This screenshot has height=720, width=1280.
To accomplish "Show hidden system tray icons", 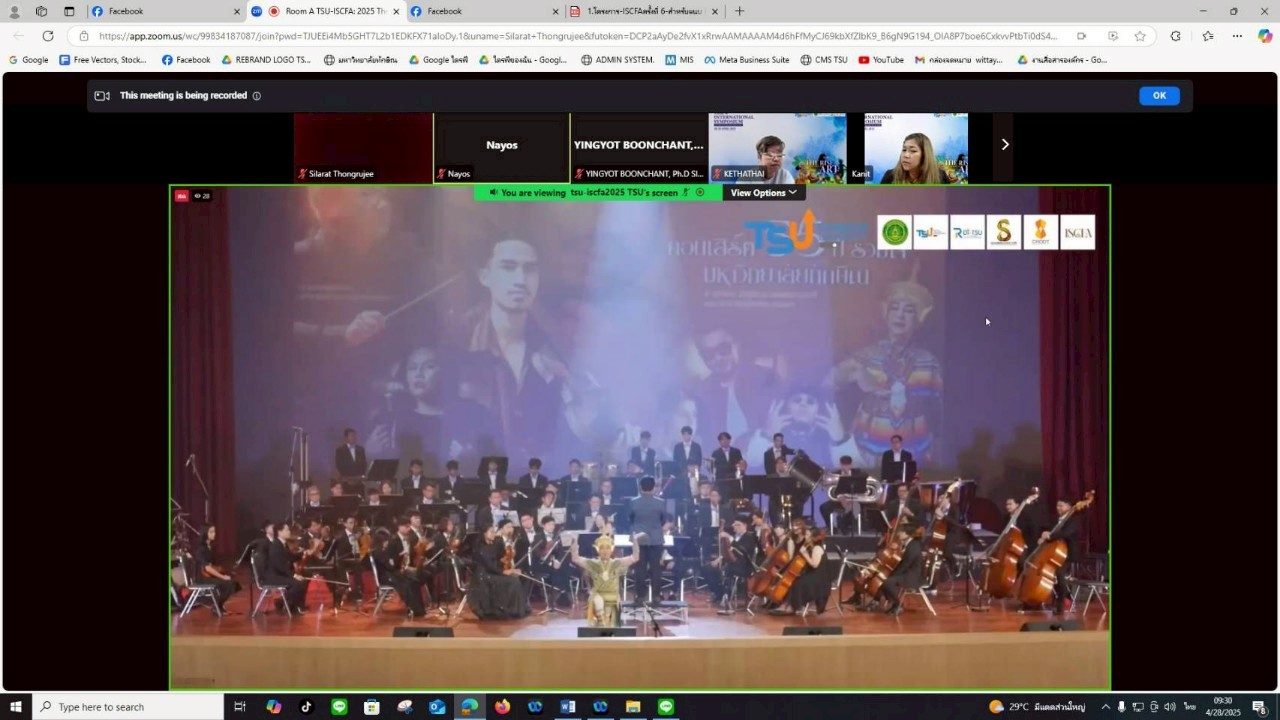I will pyautogui.click(x=1105, y=707).
